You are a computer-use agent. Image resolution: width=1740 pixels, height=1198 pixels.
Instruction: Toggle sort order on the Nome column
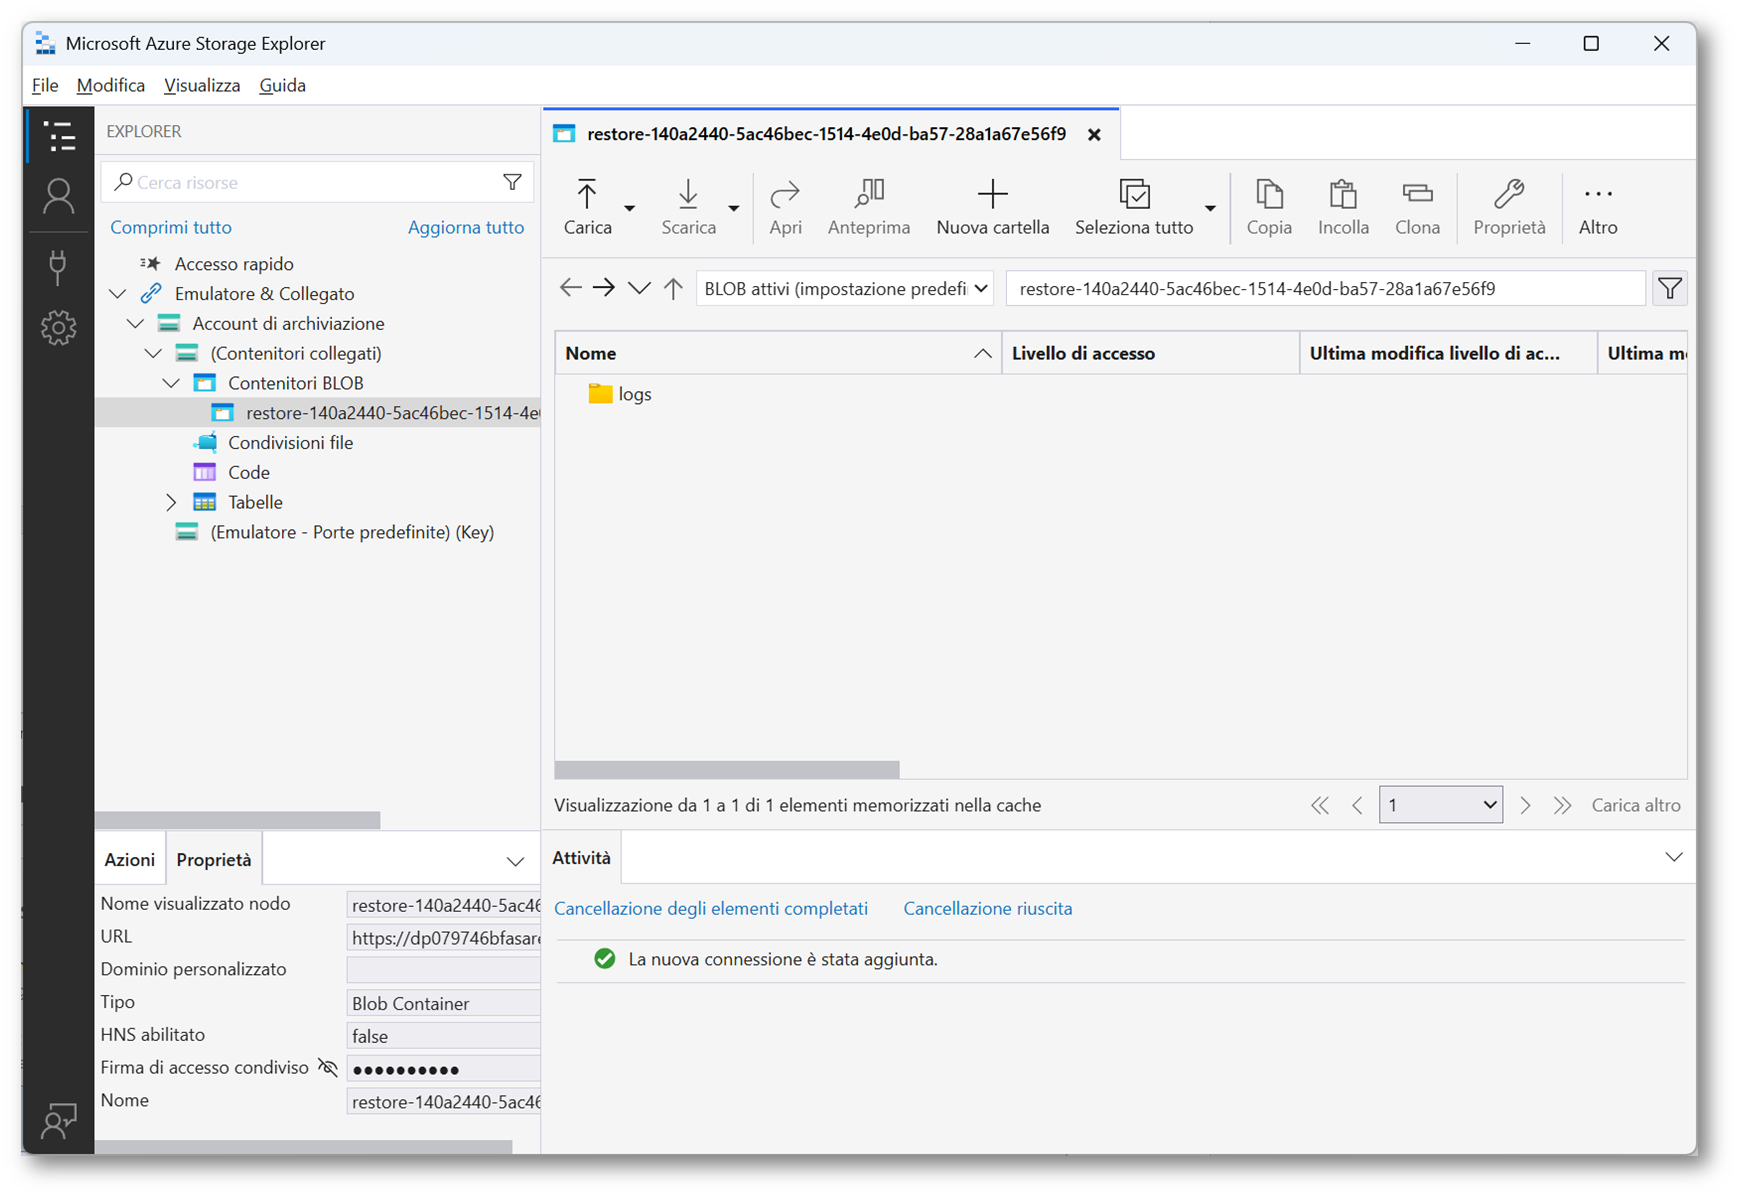pyautogui.click(x=982, y=354)
